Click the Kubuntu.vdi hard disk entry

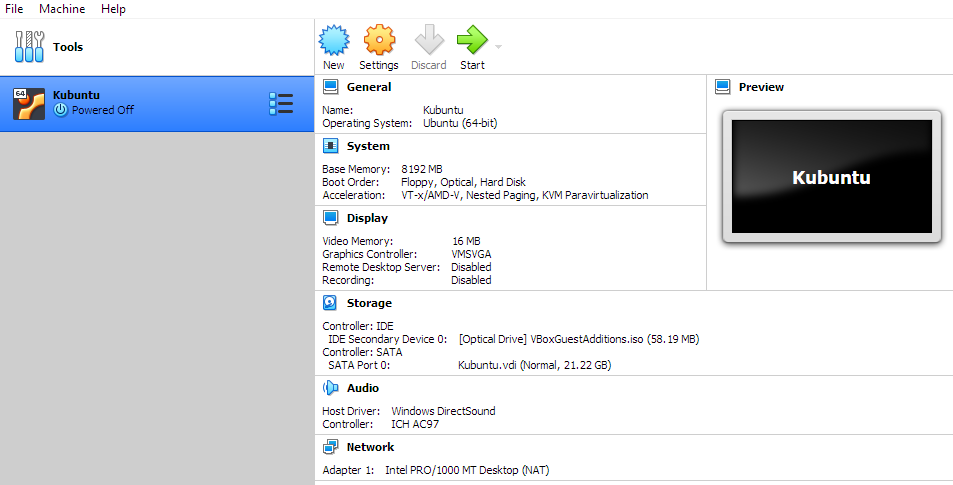[534, 365]
